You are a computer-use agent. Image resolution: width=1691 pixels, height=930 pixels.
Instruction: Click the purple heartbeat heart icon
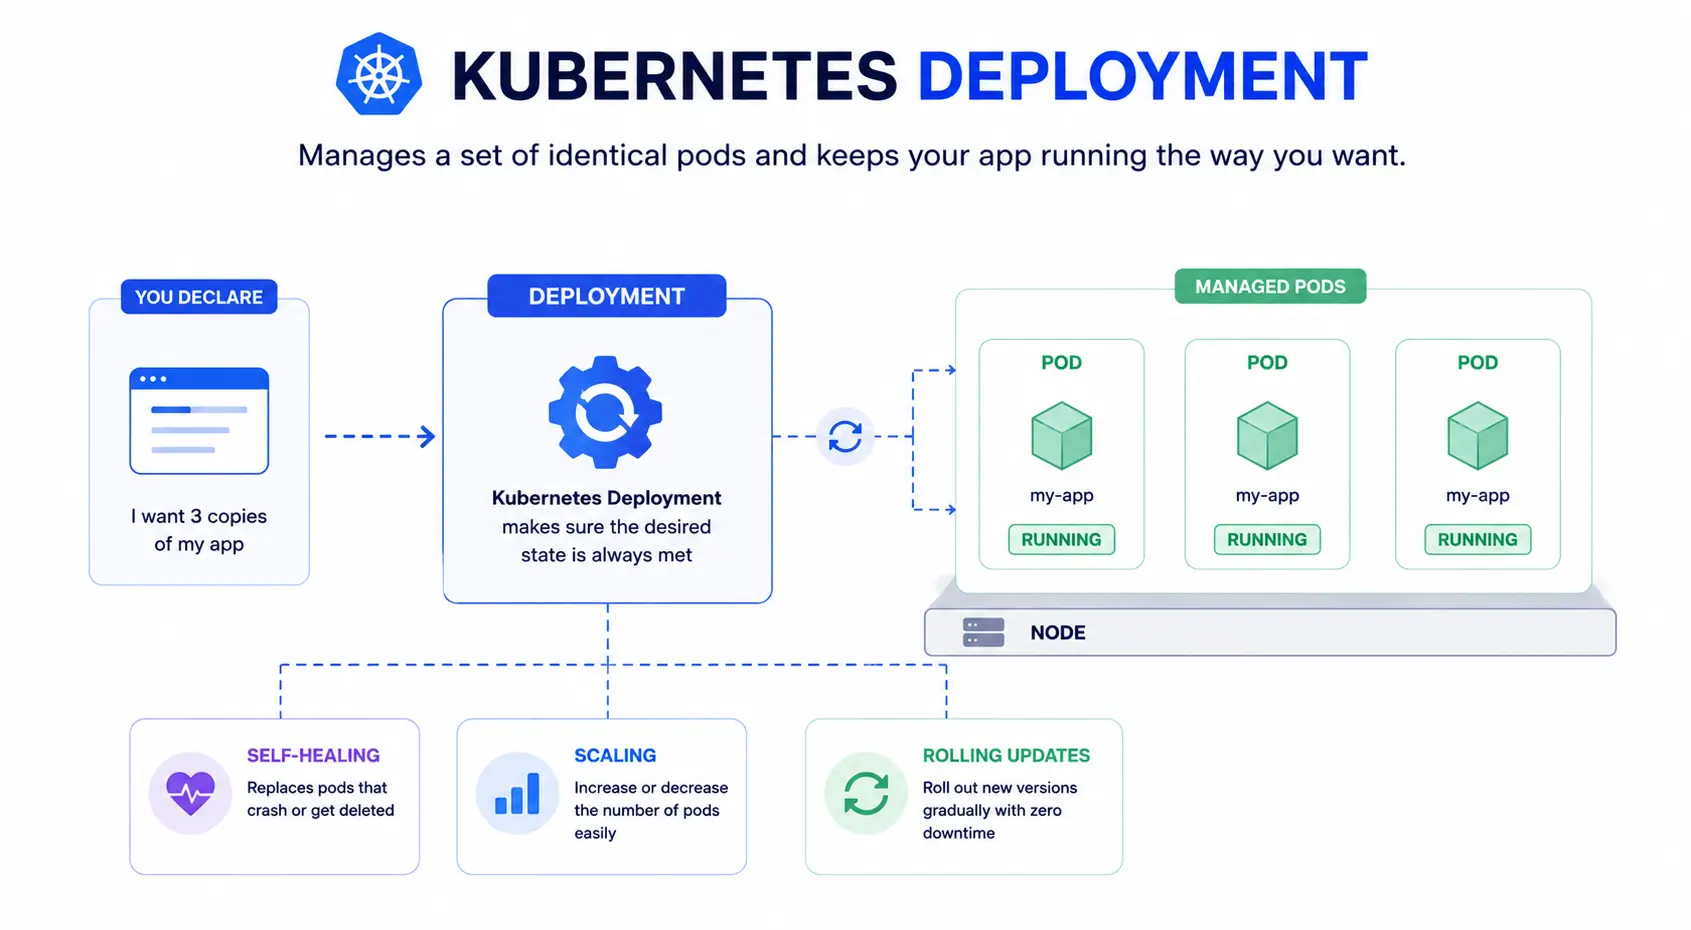click(x=190, y=794)
